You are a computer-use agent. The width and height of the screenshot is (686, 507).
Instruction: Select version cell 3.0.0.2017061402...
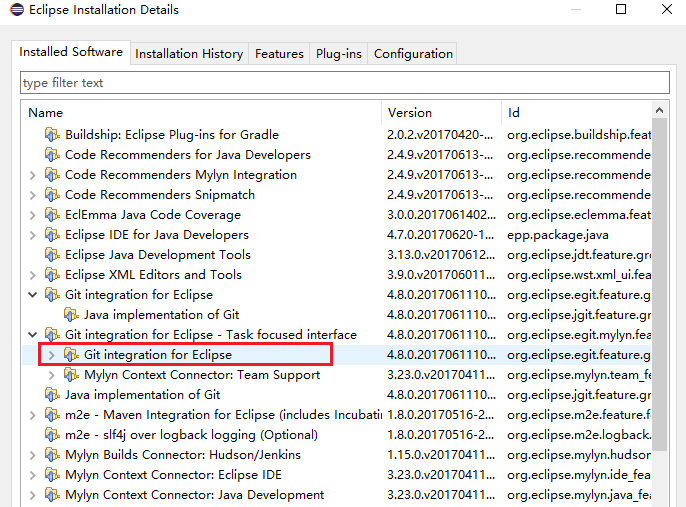(441, 215)
